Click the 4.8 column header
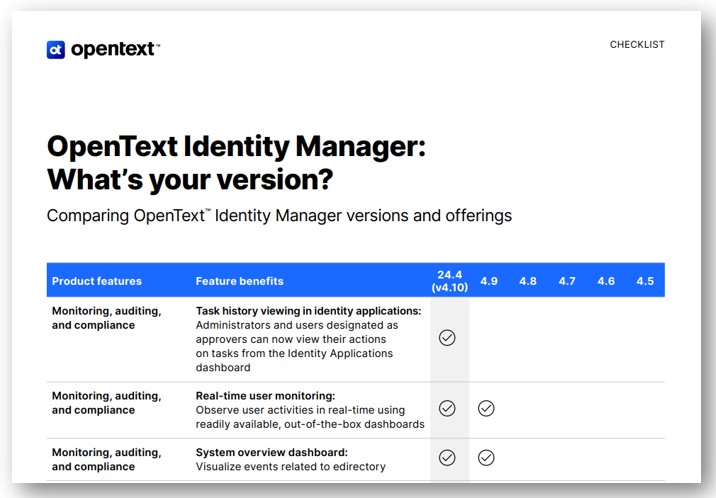The image size is (716, 498). [528, 281]
